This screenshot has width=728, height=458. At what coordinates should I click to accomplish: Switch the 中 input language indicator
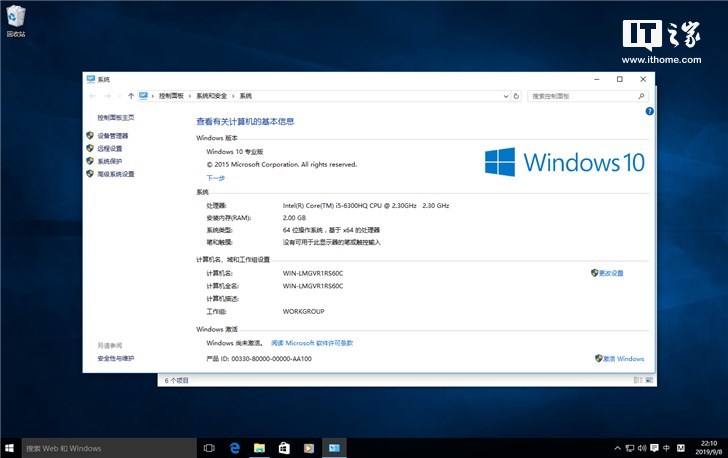coord(666,448)
